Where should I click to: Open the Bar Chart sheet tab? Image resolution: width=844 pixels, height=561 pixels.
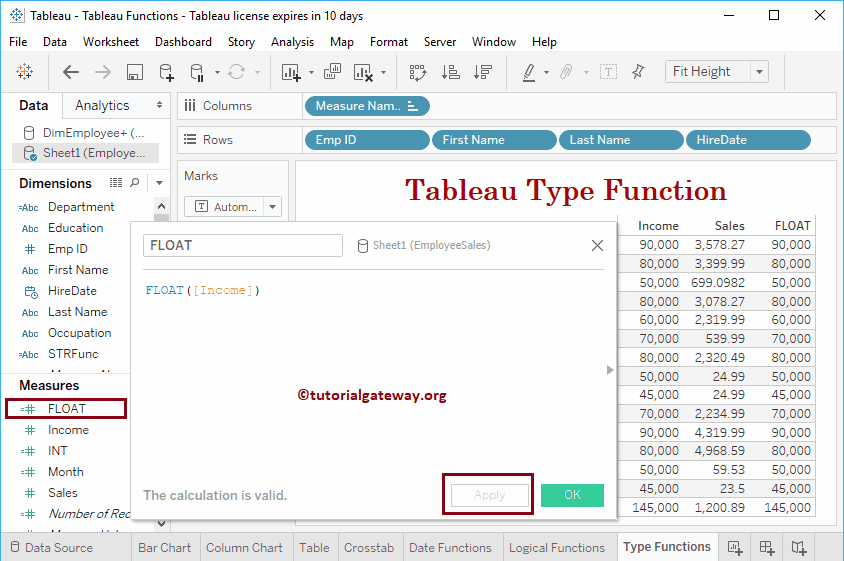(x=165, y=548)
